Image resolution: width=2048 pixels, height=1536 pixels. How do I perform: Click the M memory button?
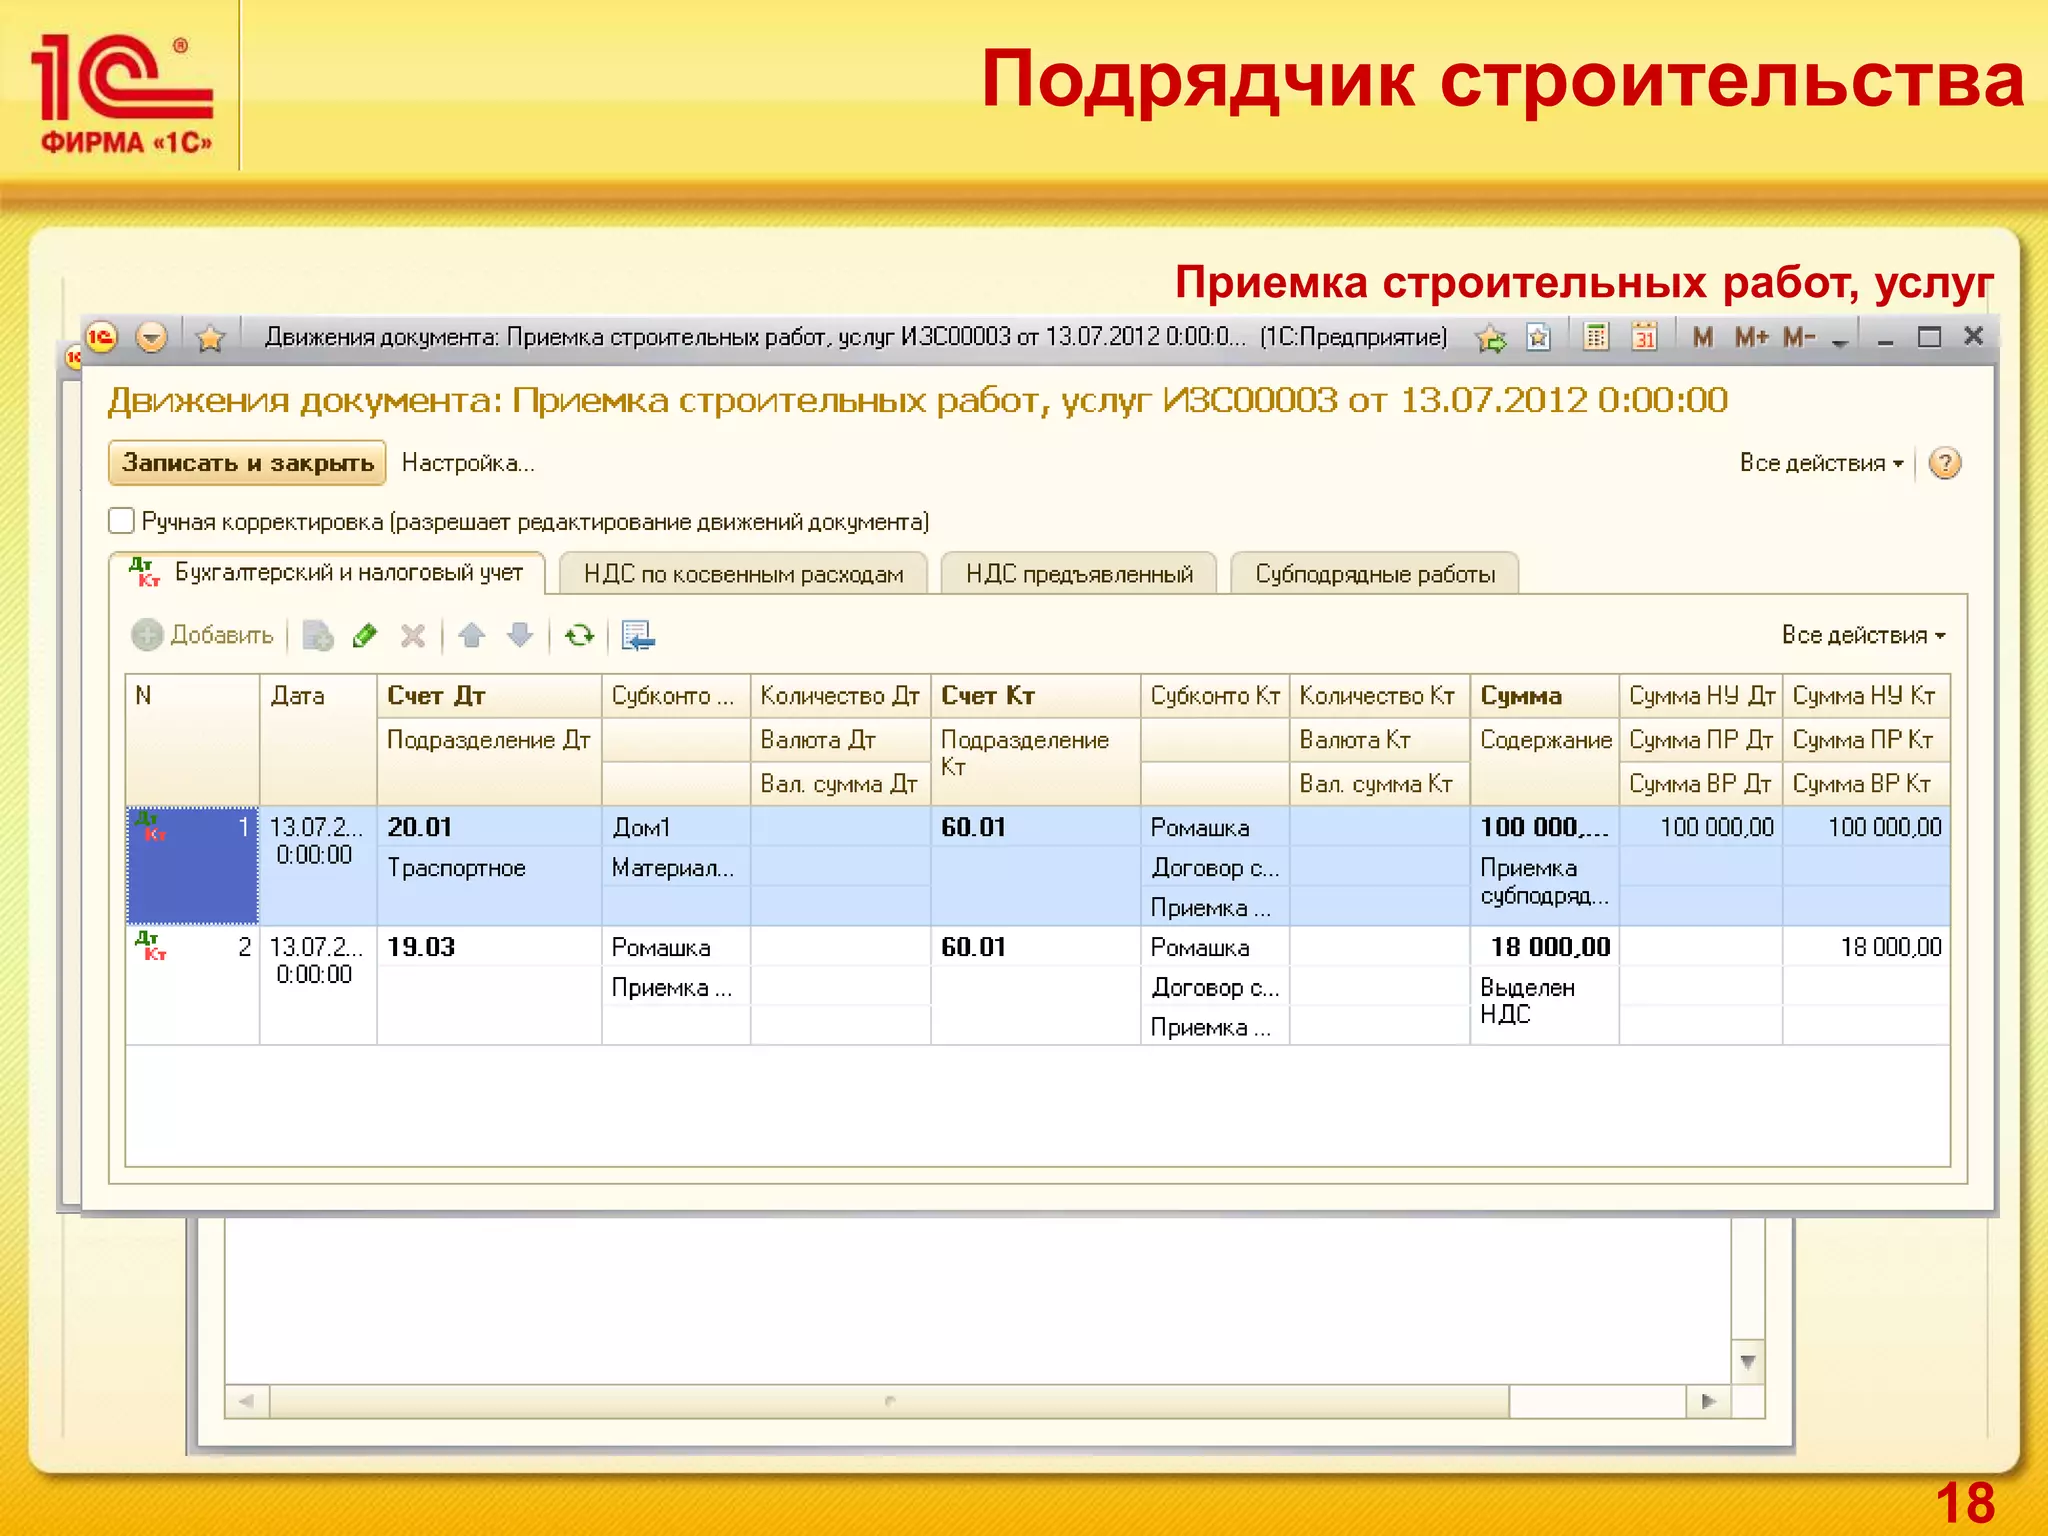click(1703, 337)
